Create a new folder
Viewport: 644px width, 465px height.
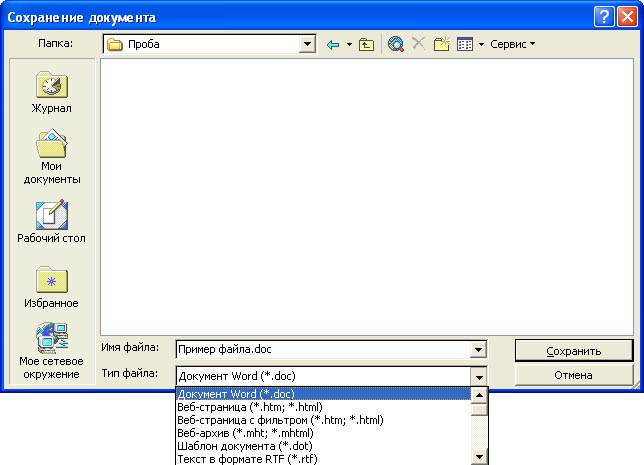[441, 44]
